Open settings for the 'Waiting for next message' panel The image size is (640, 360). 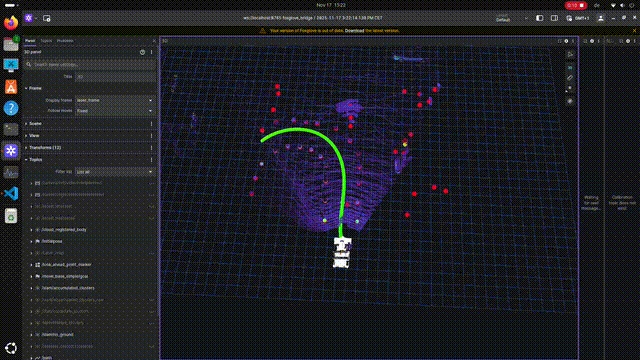tap(592, 41)
